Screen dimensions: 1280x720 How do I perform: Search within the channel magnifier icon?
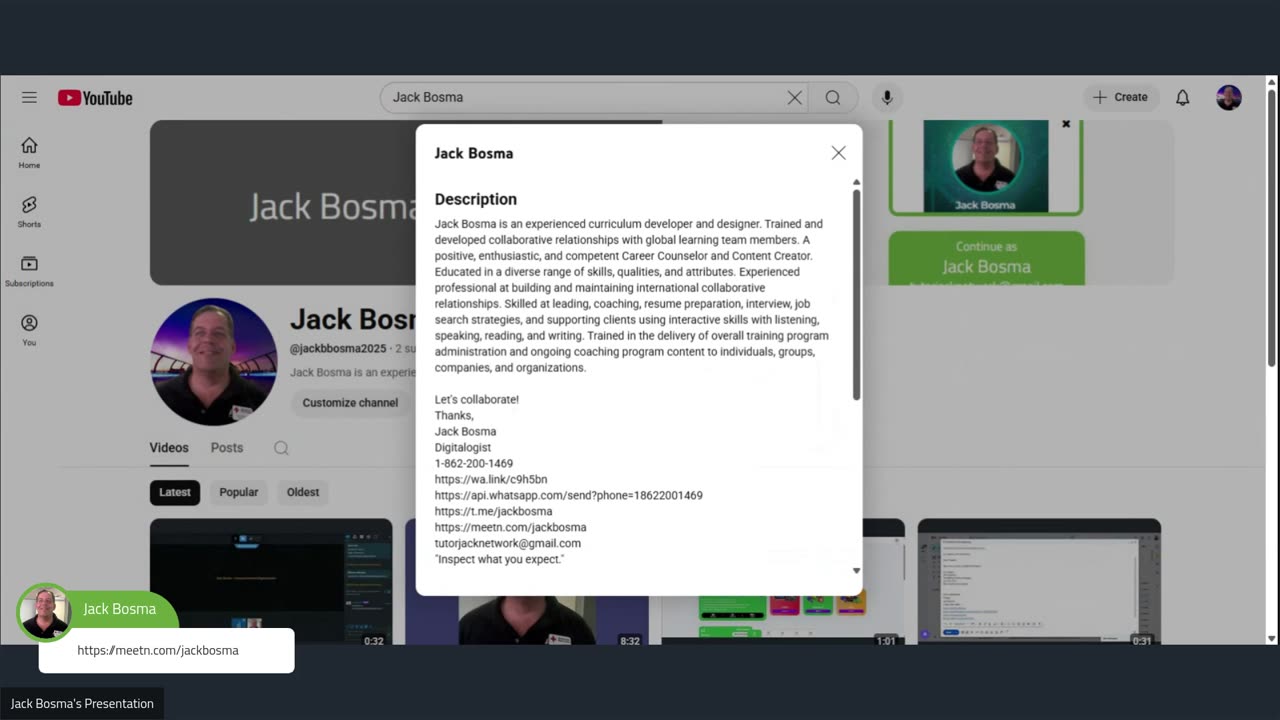click(281, 448)
